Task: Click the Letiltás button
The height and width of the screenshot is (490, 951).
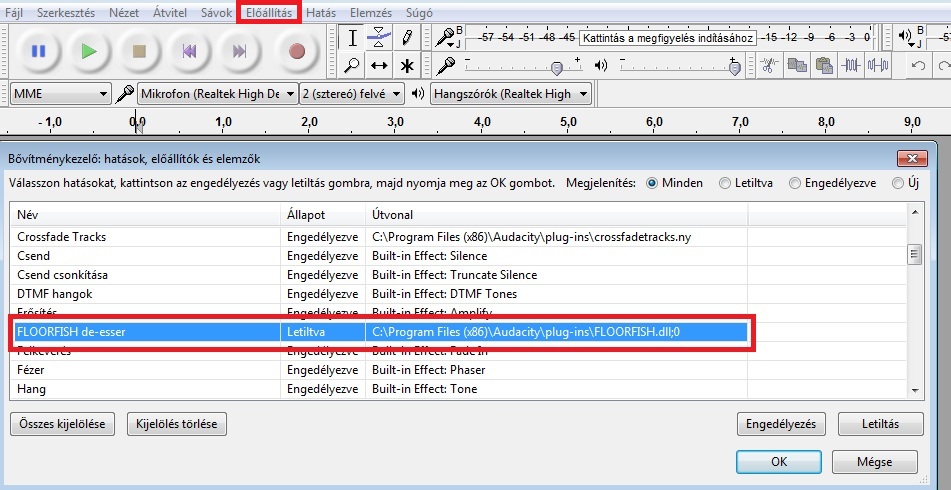Action: (881, 424)
